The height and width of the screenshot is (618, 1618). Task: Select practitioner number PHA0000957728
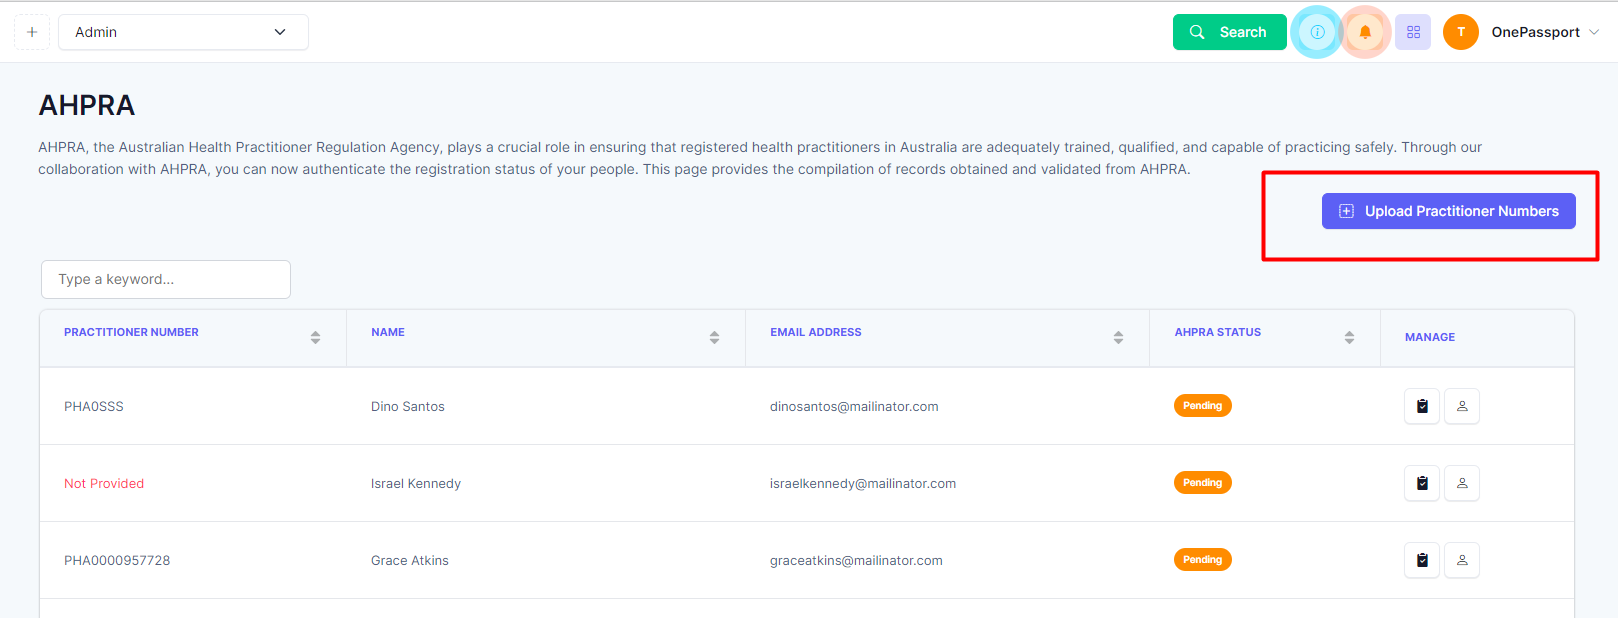tap(117, 560)
